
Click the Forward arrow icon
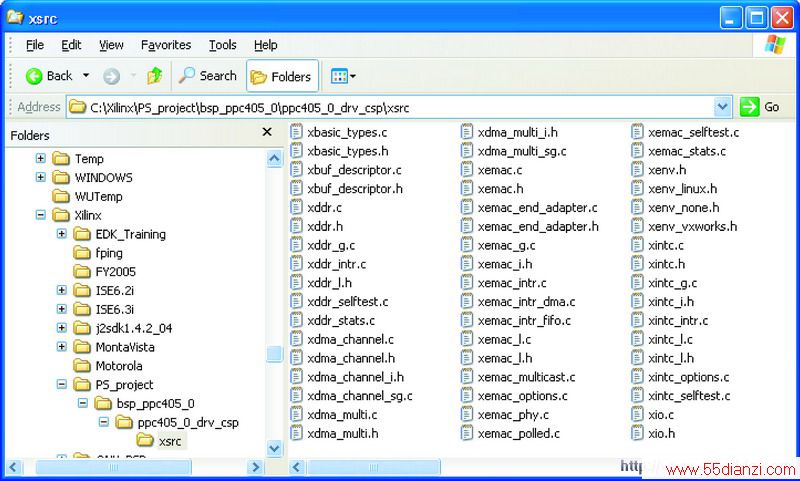[x=111, y=77]
